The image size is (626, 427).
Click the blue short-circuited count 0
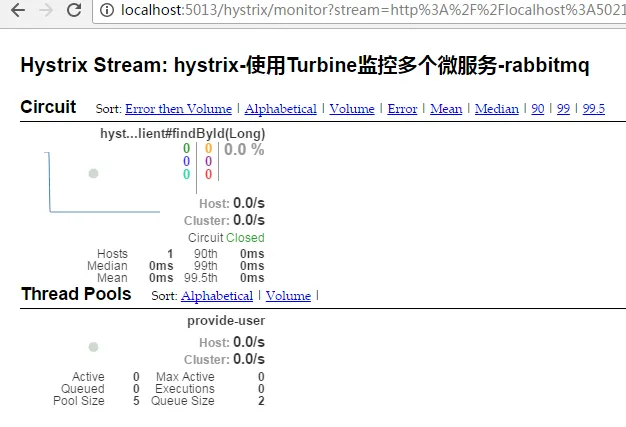(186, 161)
